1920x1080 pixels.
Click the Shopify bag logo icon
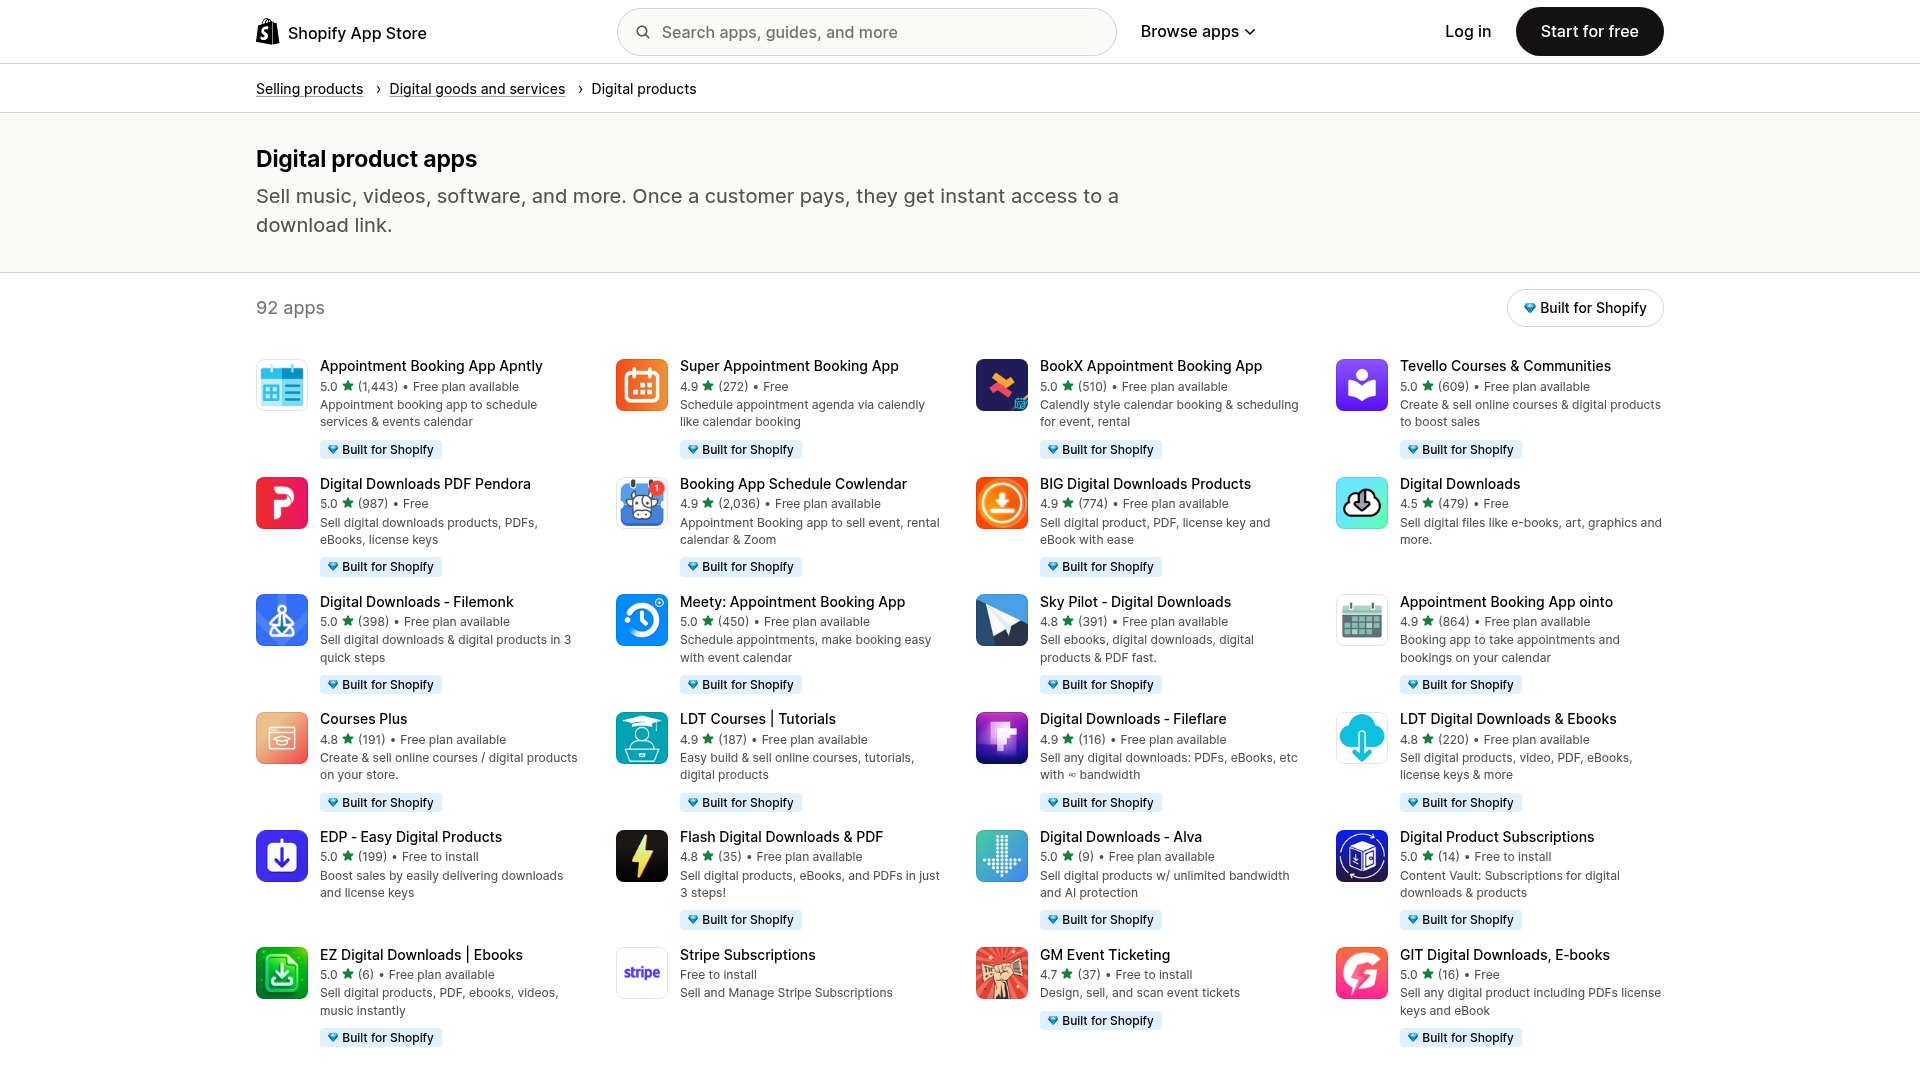[268, 32]
